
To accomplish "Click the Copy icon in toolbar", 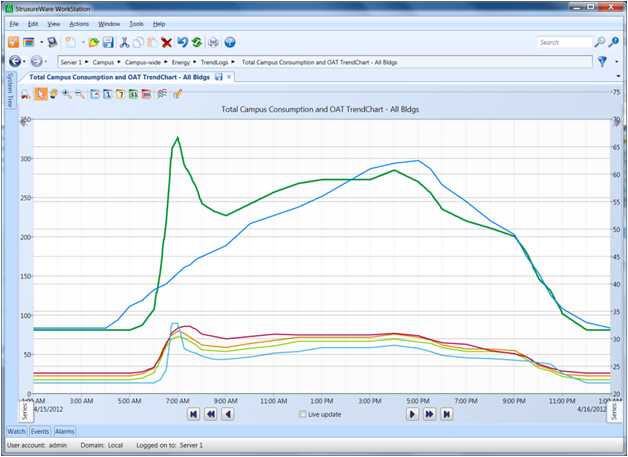I will [139, 42].
